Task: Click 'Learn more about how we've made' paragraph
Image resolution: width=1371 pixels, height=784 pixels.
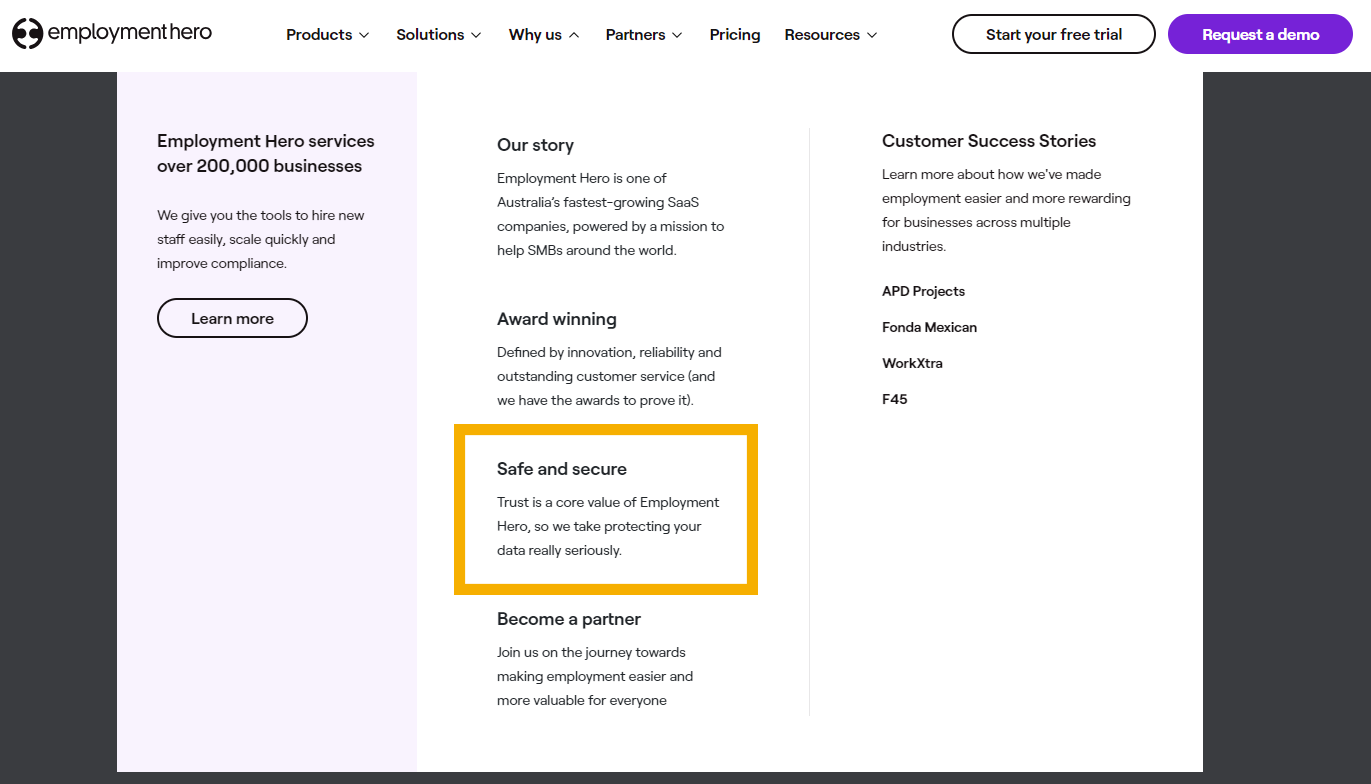Action: tap(1006, 210)
